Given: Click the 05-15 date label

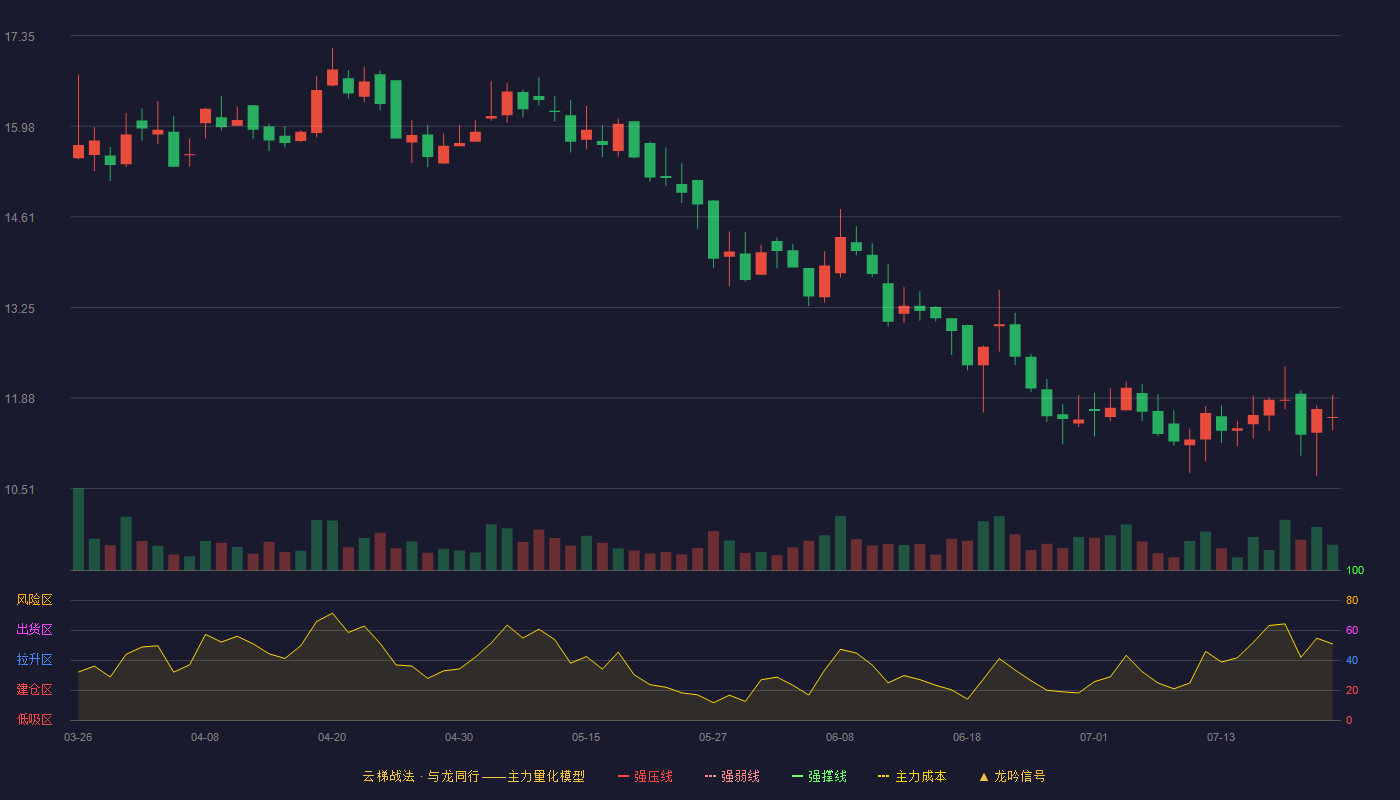Looking at the screenshot, I should 586,737.
